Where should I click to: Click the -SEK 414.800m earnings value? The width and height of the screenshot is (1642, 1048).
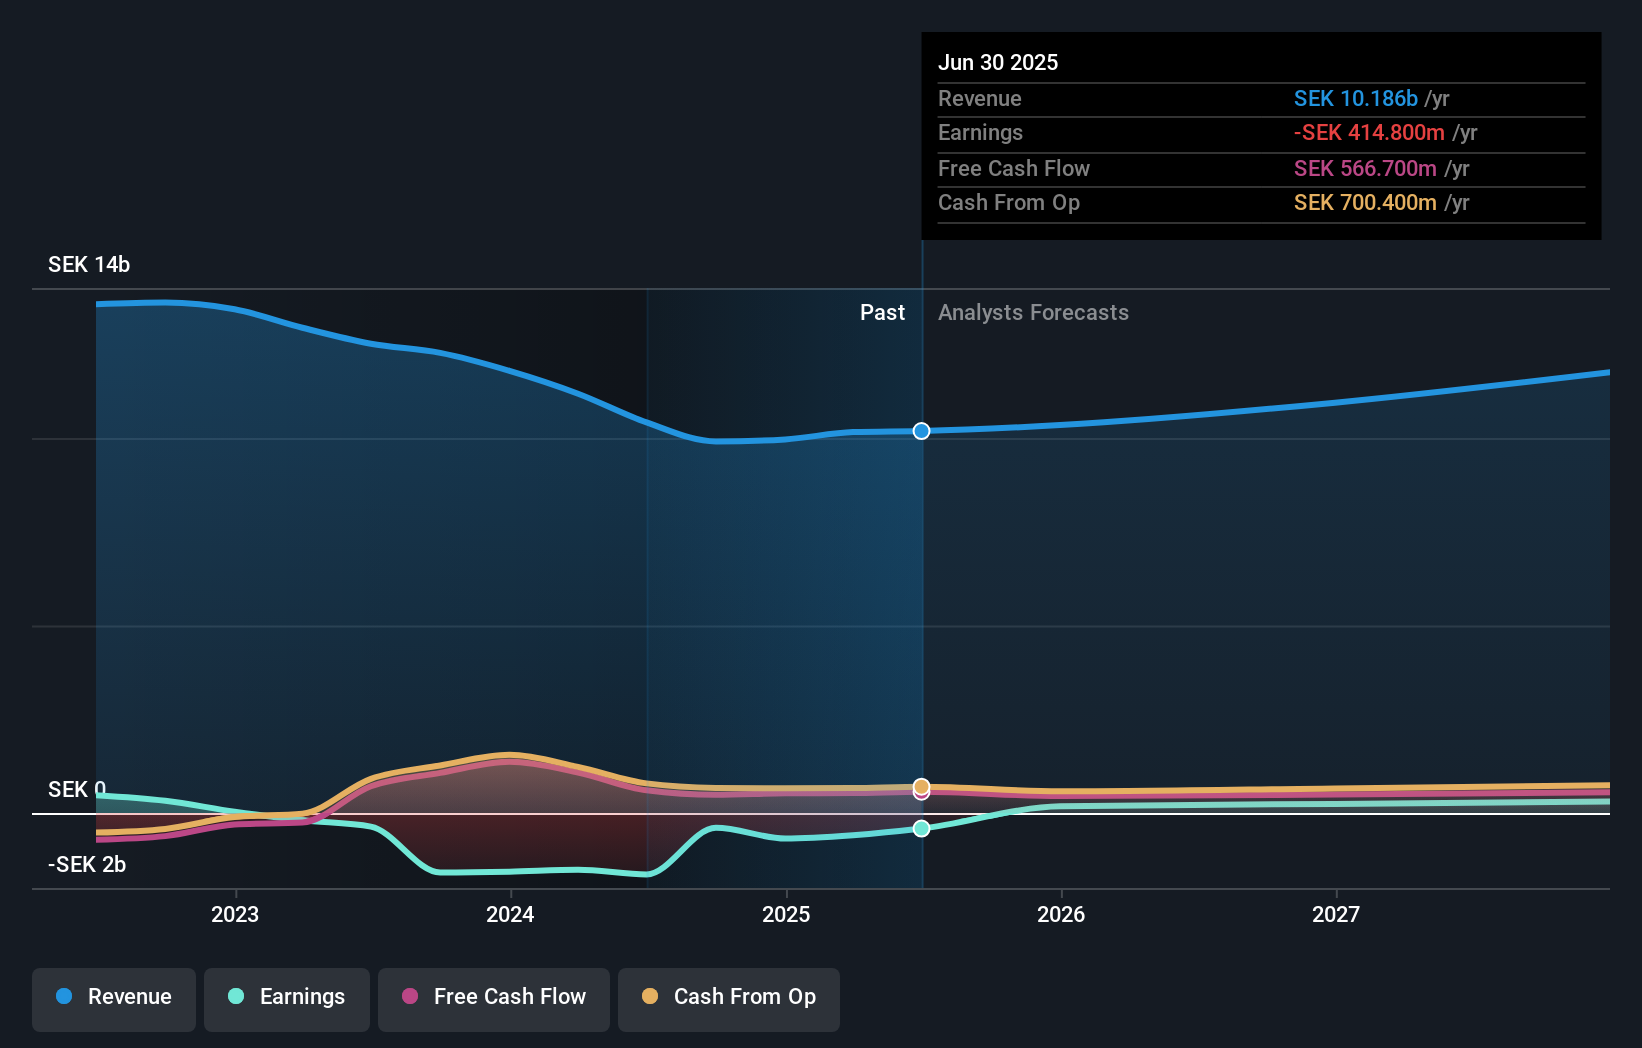click(1368, 132)
